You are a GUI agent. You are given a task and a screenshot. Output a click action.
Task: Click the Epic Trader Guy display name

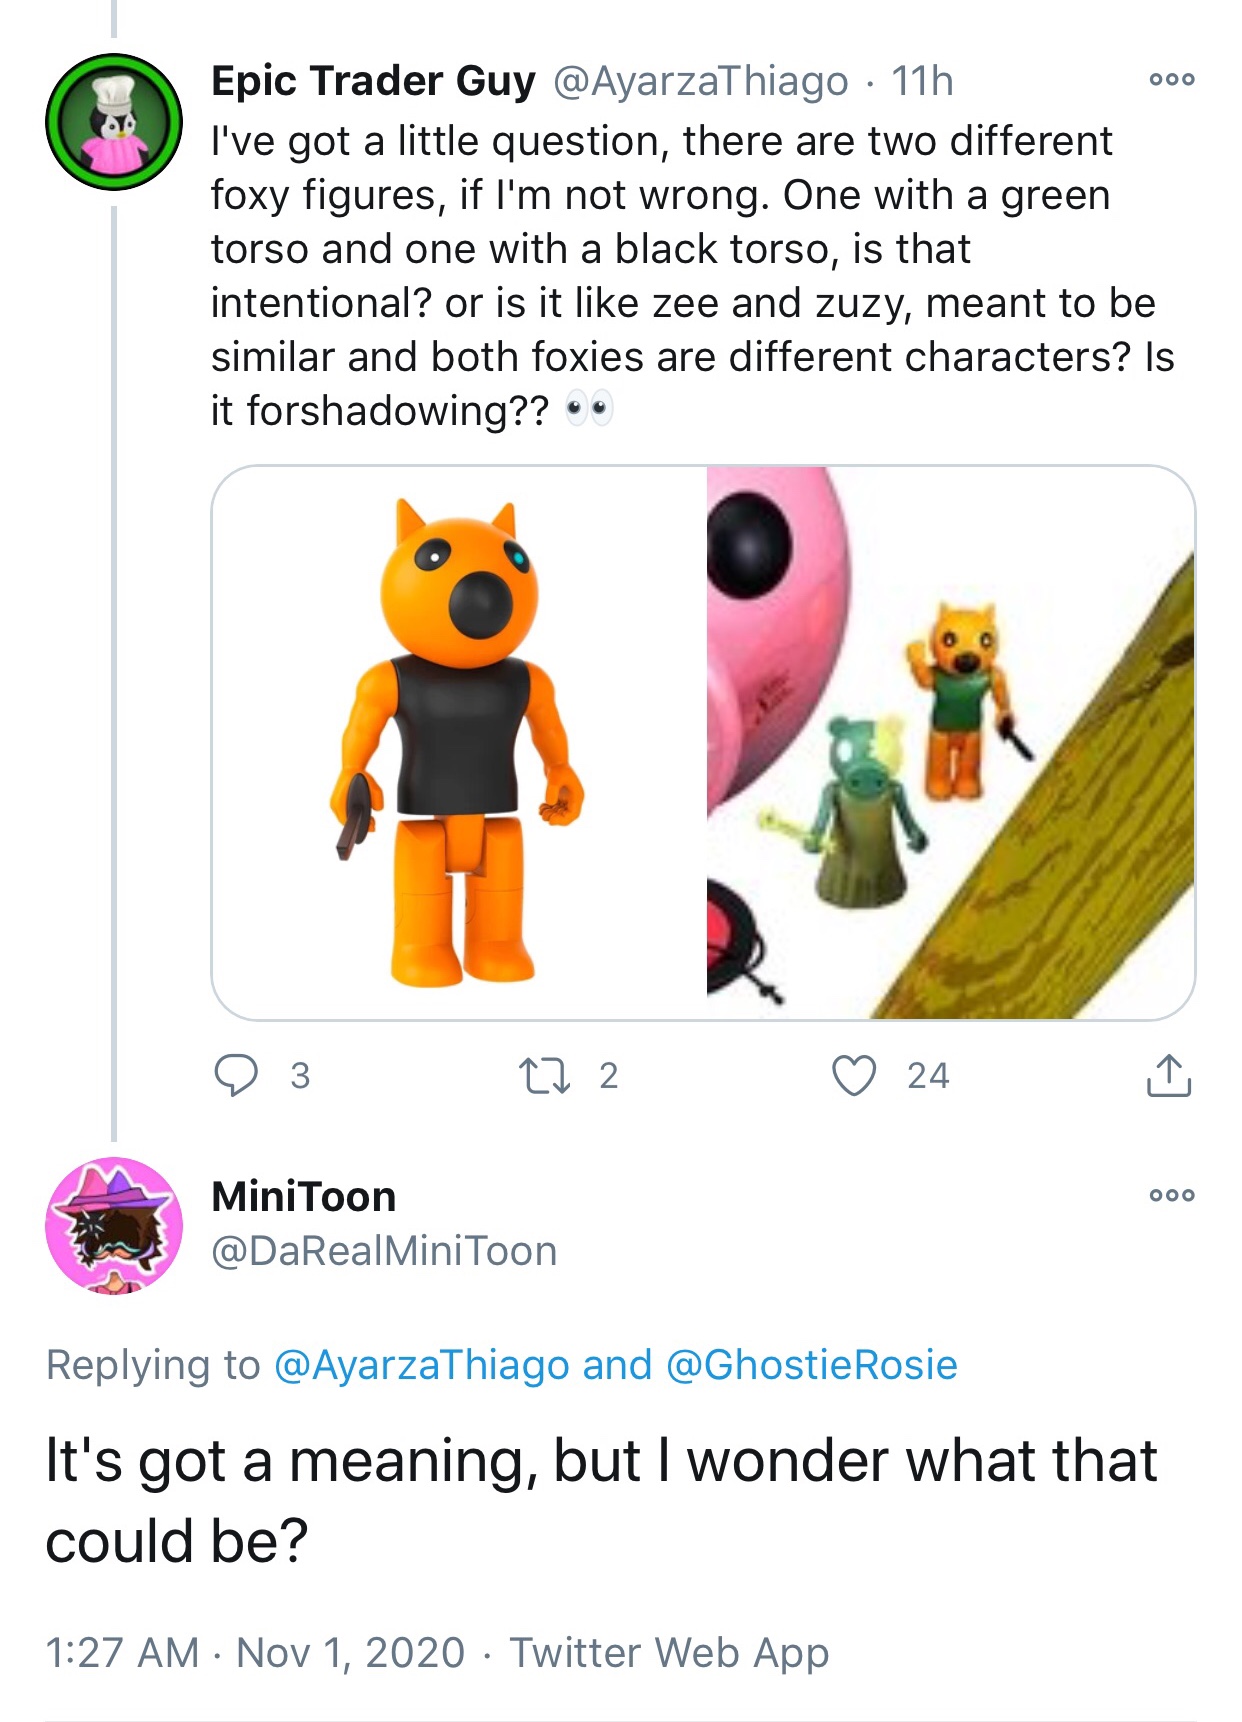coord(373,81)
